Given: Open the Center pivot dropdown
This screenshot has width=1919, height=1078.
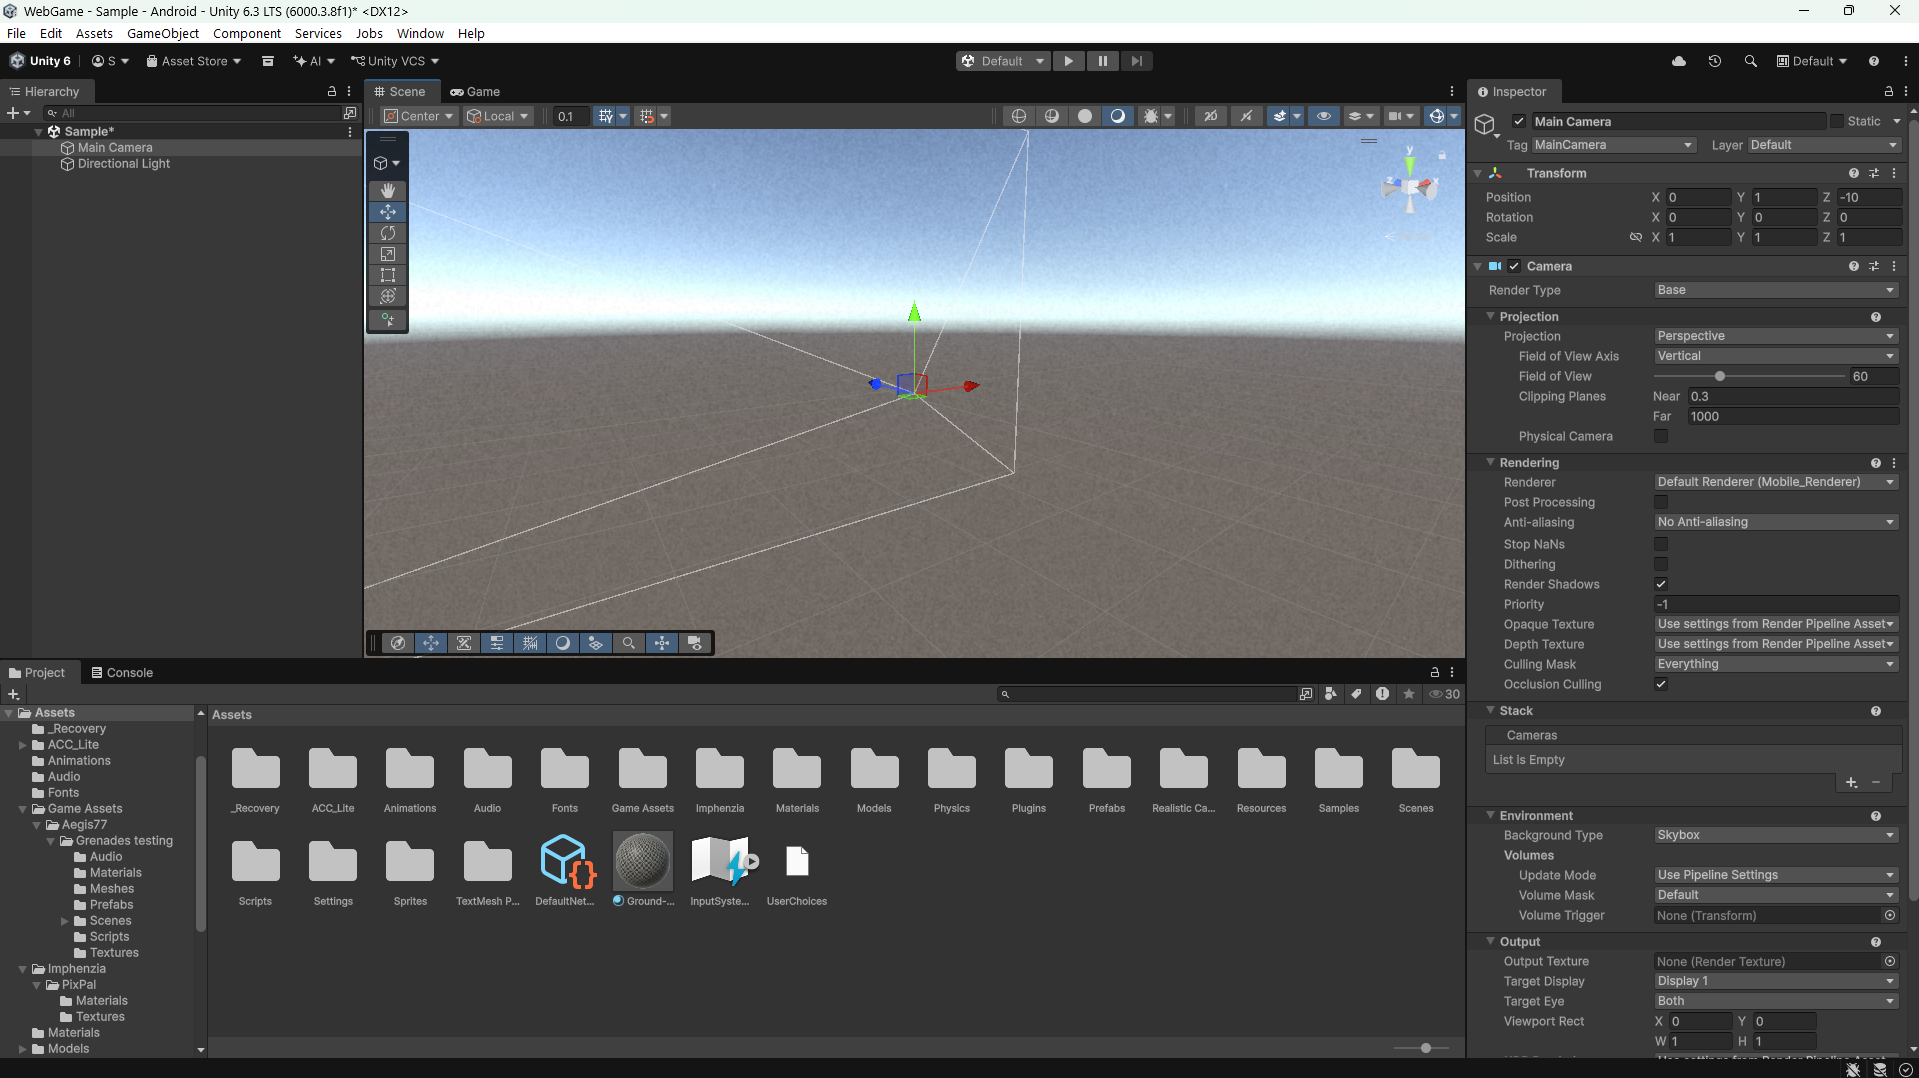Looking at the screenshot, I should tap(419, 116).
